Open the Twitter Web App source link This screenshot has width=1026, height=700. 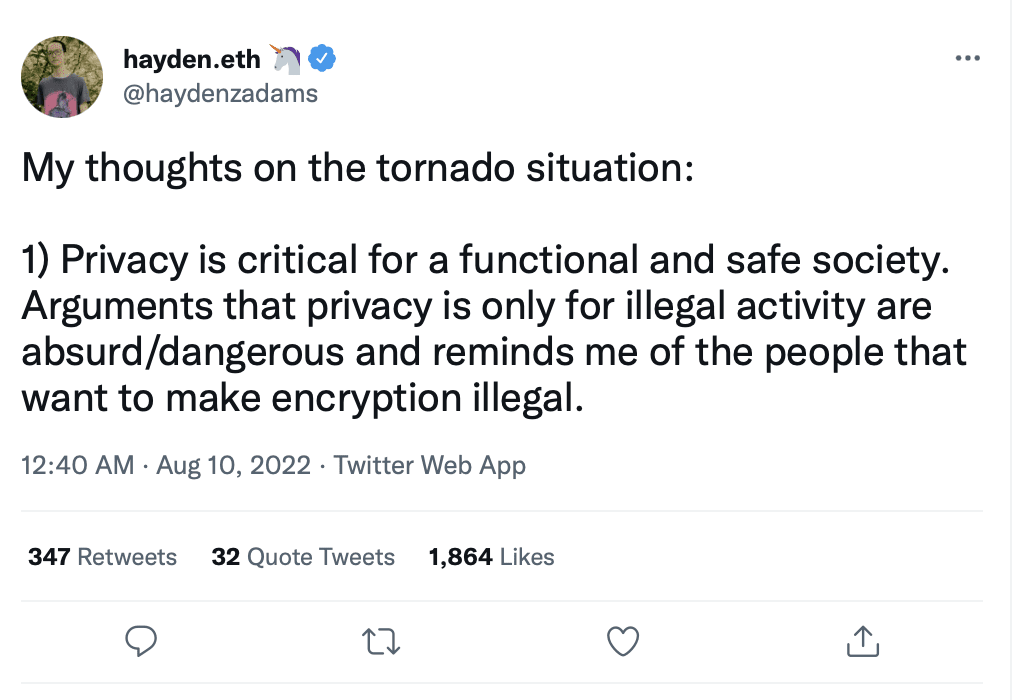[430, 466]
